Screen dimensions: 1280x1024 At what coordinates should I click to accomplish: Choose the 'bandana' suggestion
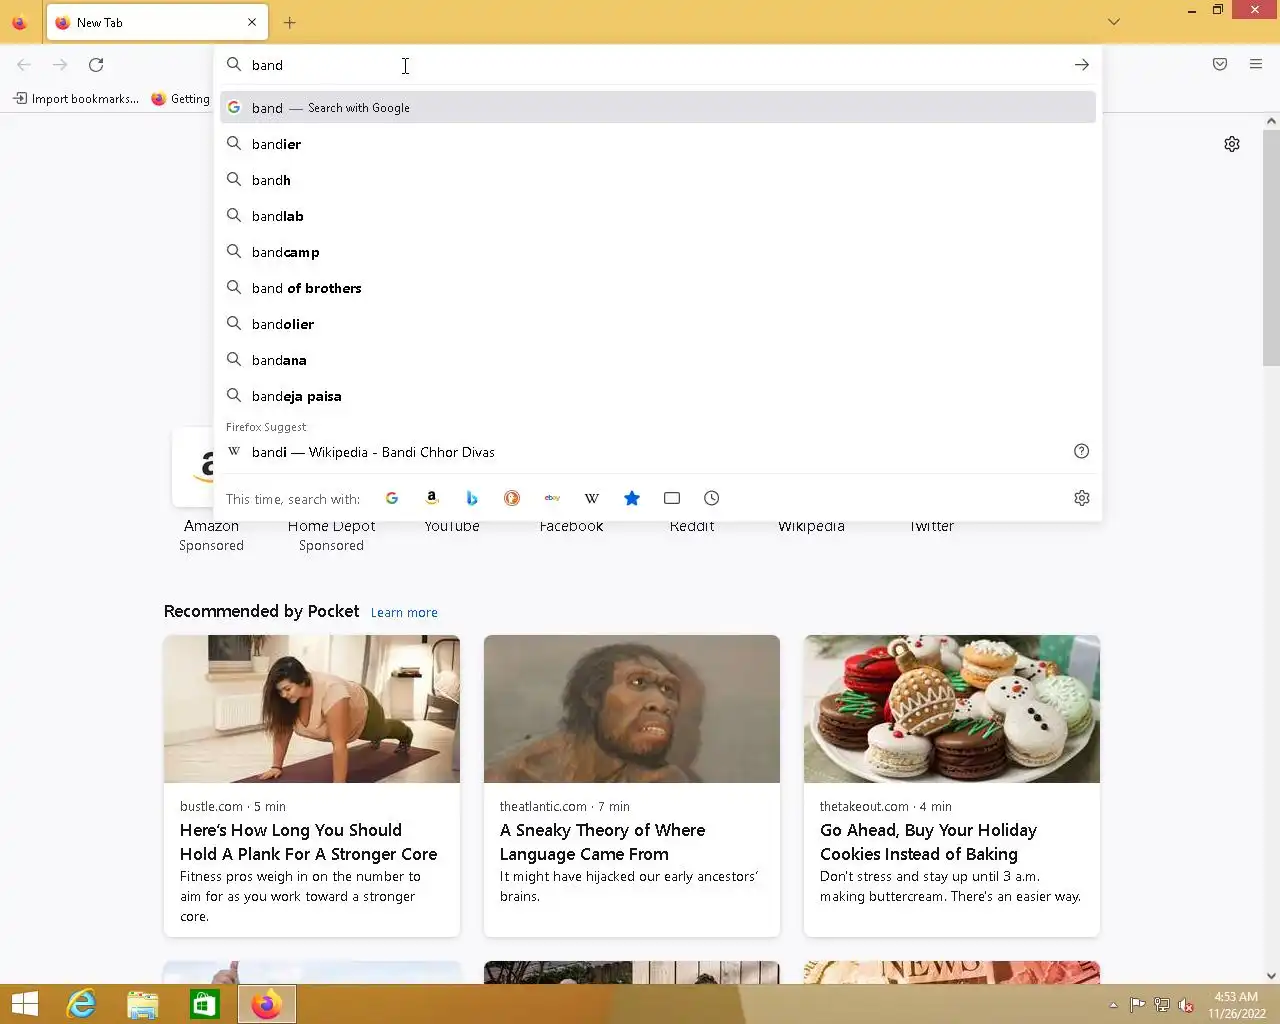[658, 360]
